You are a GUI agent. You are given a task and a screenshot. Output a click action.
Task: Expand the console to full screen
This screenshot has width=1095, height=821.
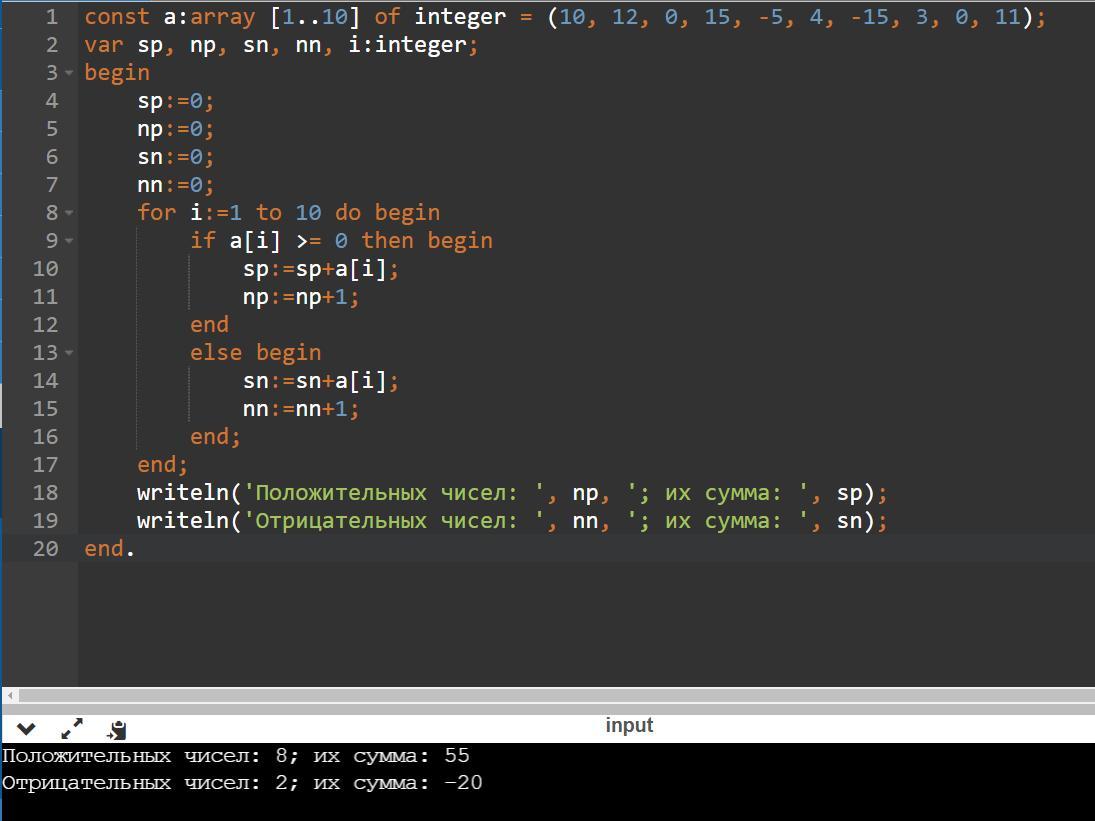[x=72, y=729]
